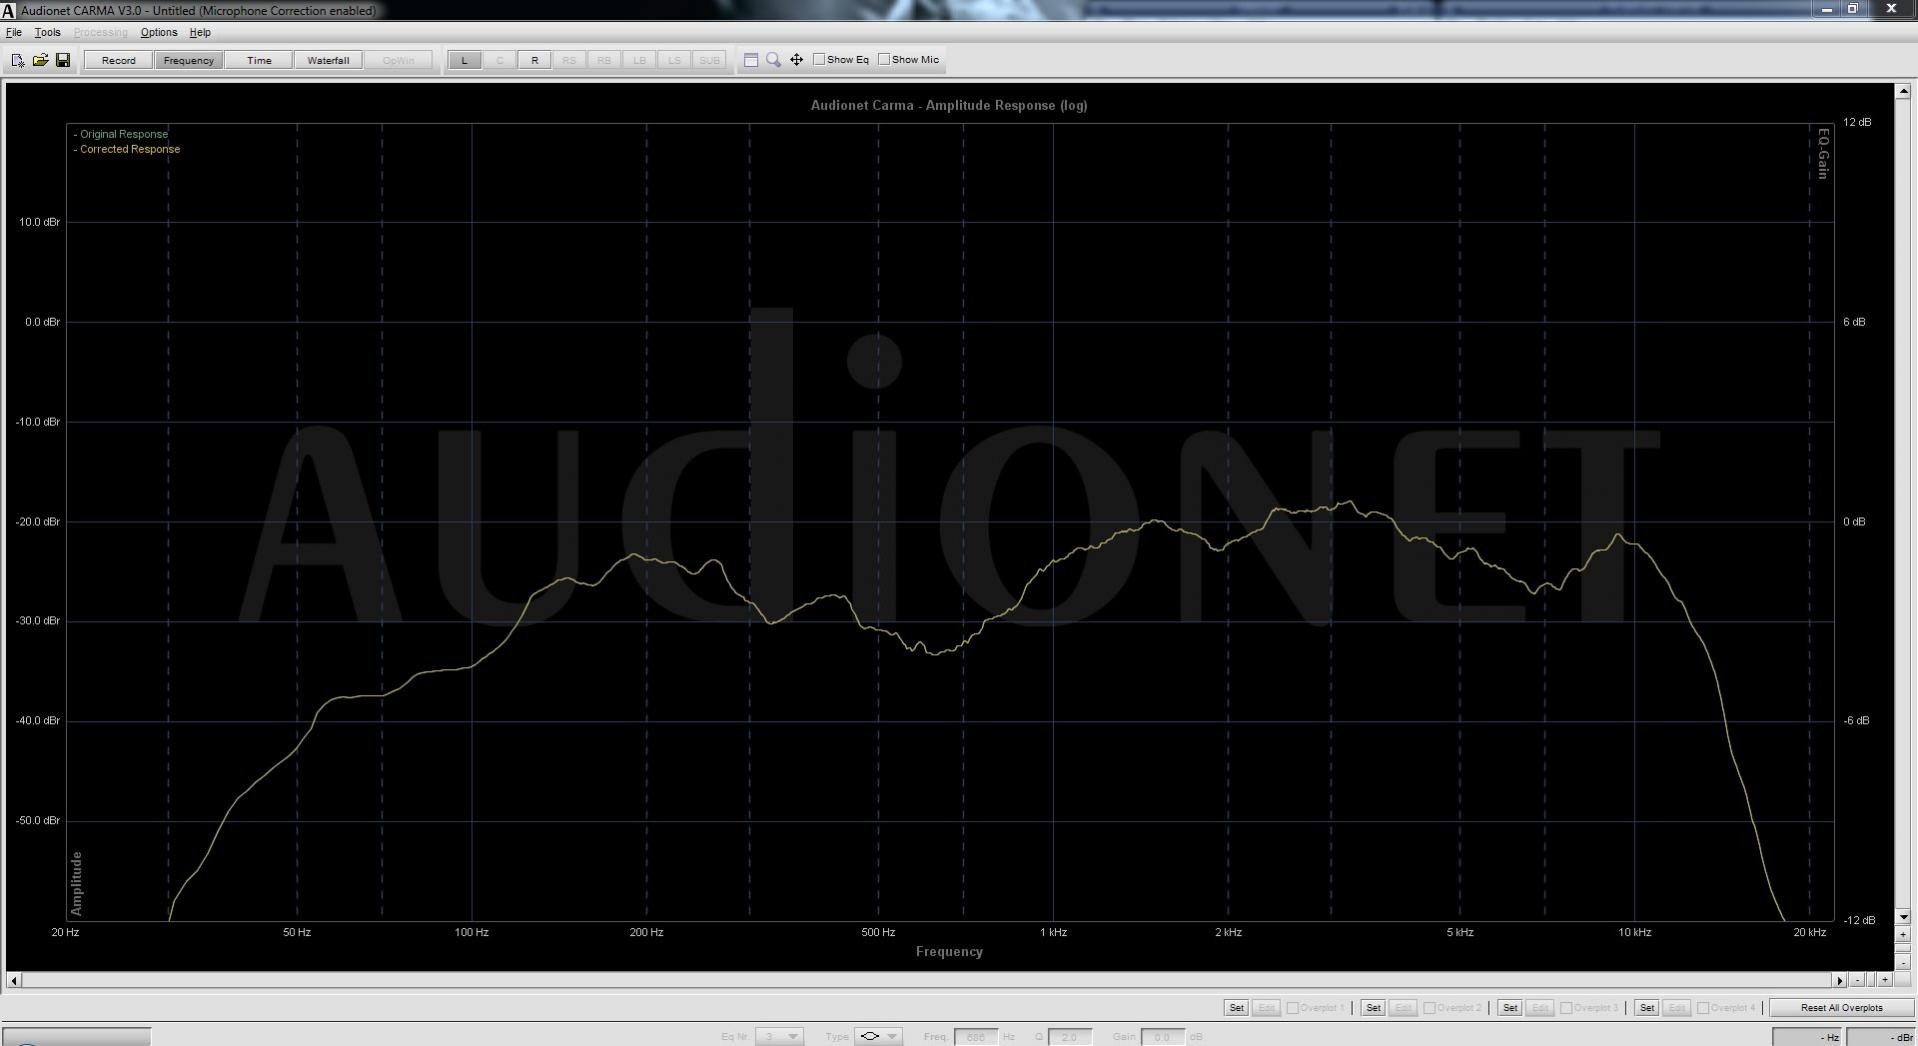Image resolution: width=1918 pixels, height=1046 pixels.
Task: Click the Corrected Response legend entry
Action: click(127, 149)
